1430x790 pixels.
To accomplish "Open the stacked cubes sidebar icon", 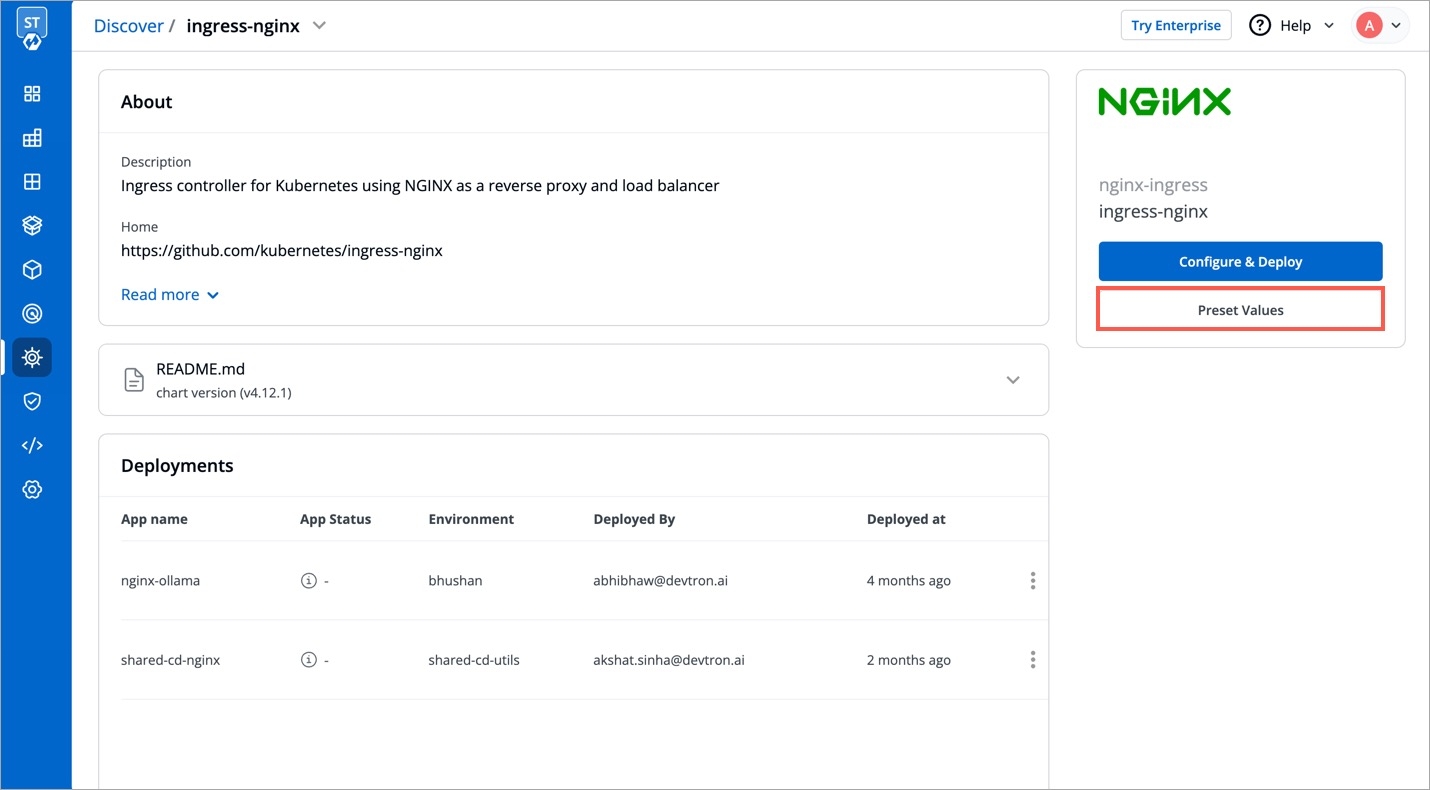I will click(x=32, y=226).
